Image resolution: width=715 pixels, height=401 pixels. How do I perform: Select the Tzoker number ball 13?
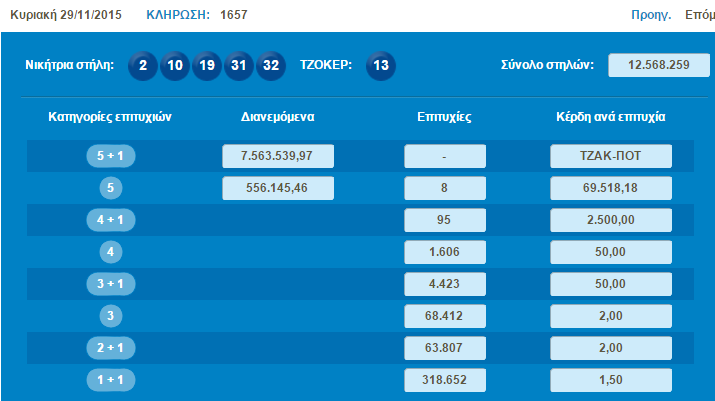[381, 66]
